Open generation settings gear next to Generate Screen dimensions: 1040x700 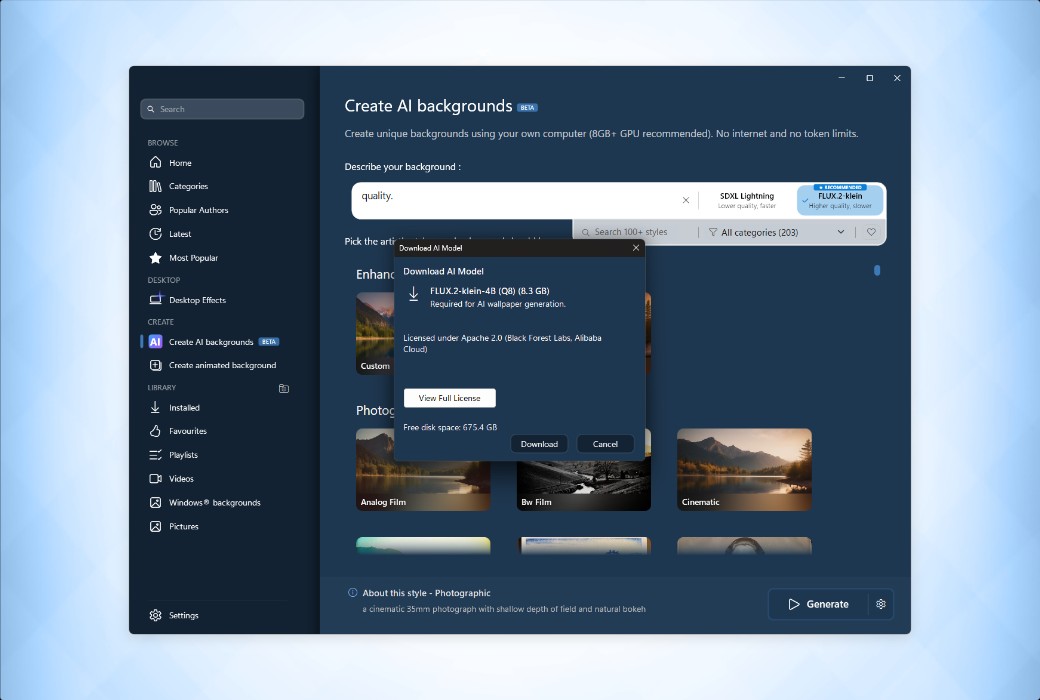click(881, 604)
